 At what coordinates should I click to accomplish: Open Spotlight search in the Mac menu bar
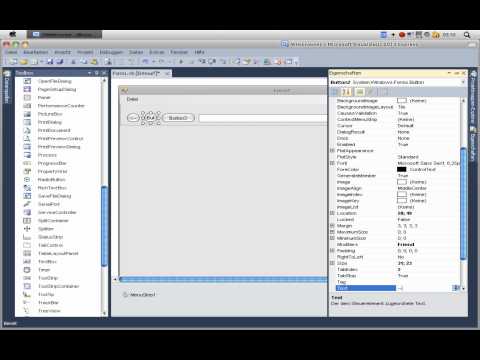tap(467, 35)
